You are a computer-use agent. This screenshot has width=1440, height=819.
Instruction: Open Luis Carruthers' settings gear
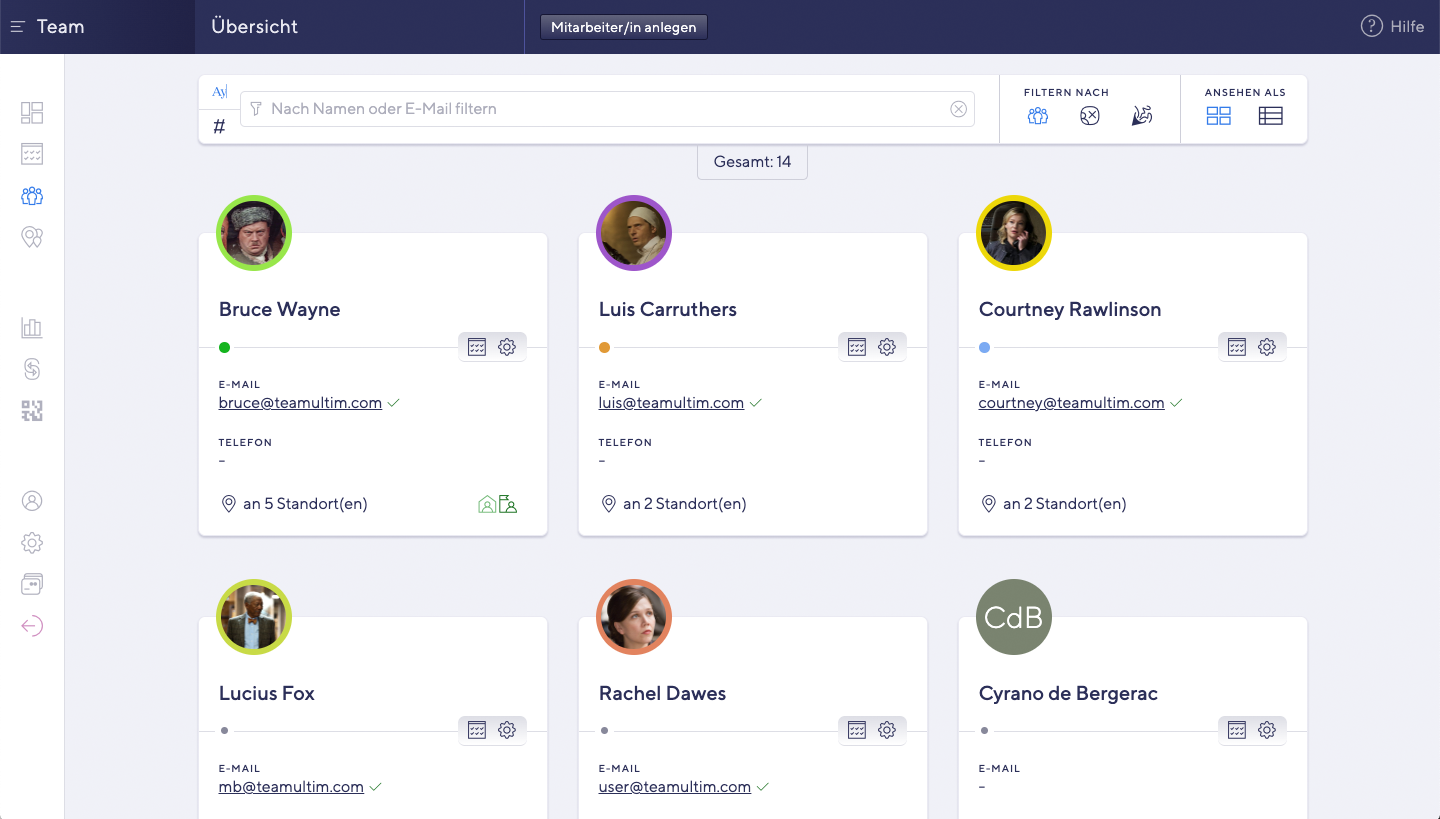coord(887,347)
